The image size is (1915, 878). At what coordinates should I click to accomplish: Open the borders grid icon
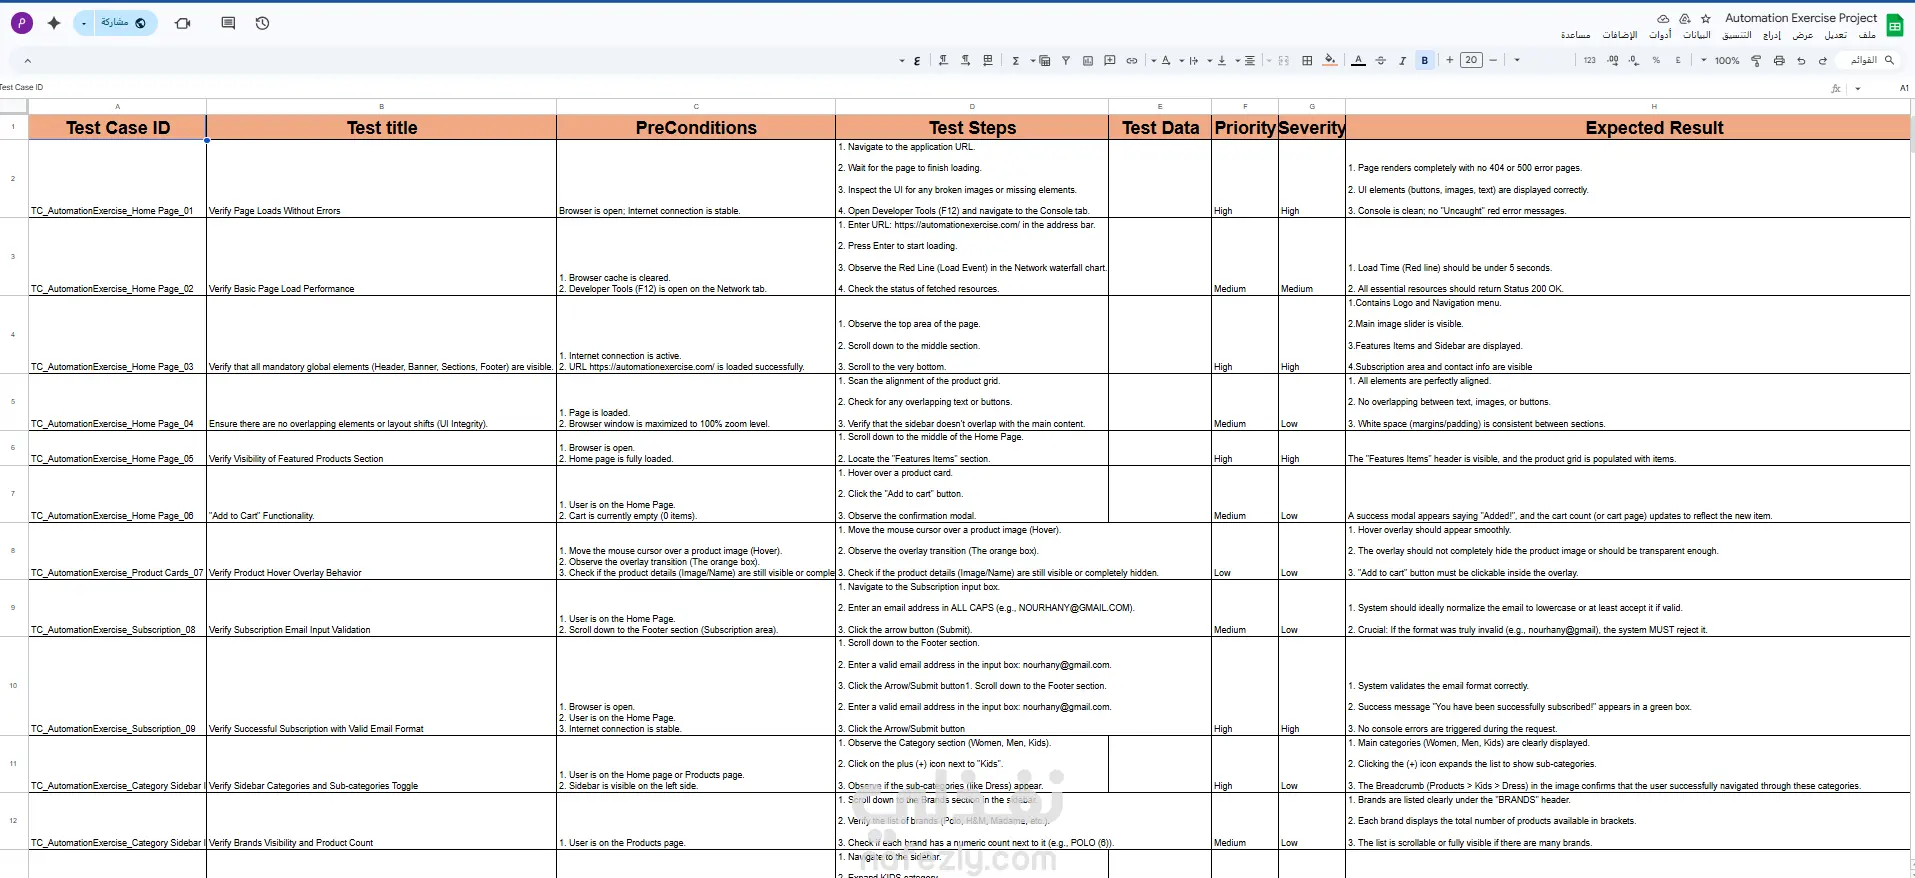click(x=1307, y=60)
